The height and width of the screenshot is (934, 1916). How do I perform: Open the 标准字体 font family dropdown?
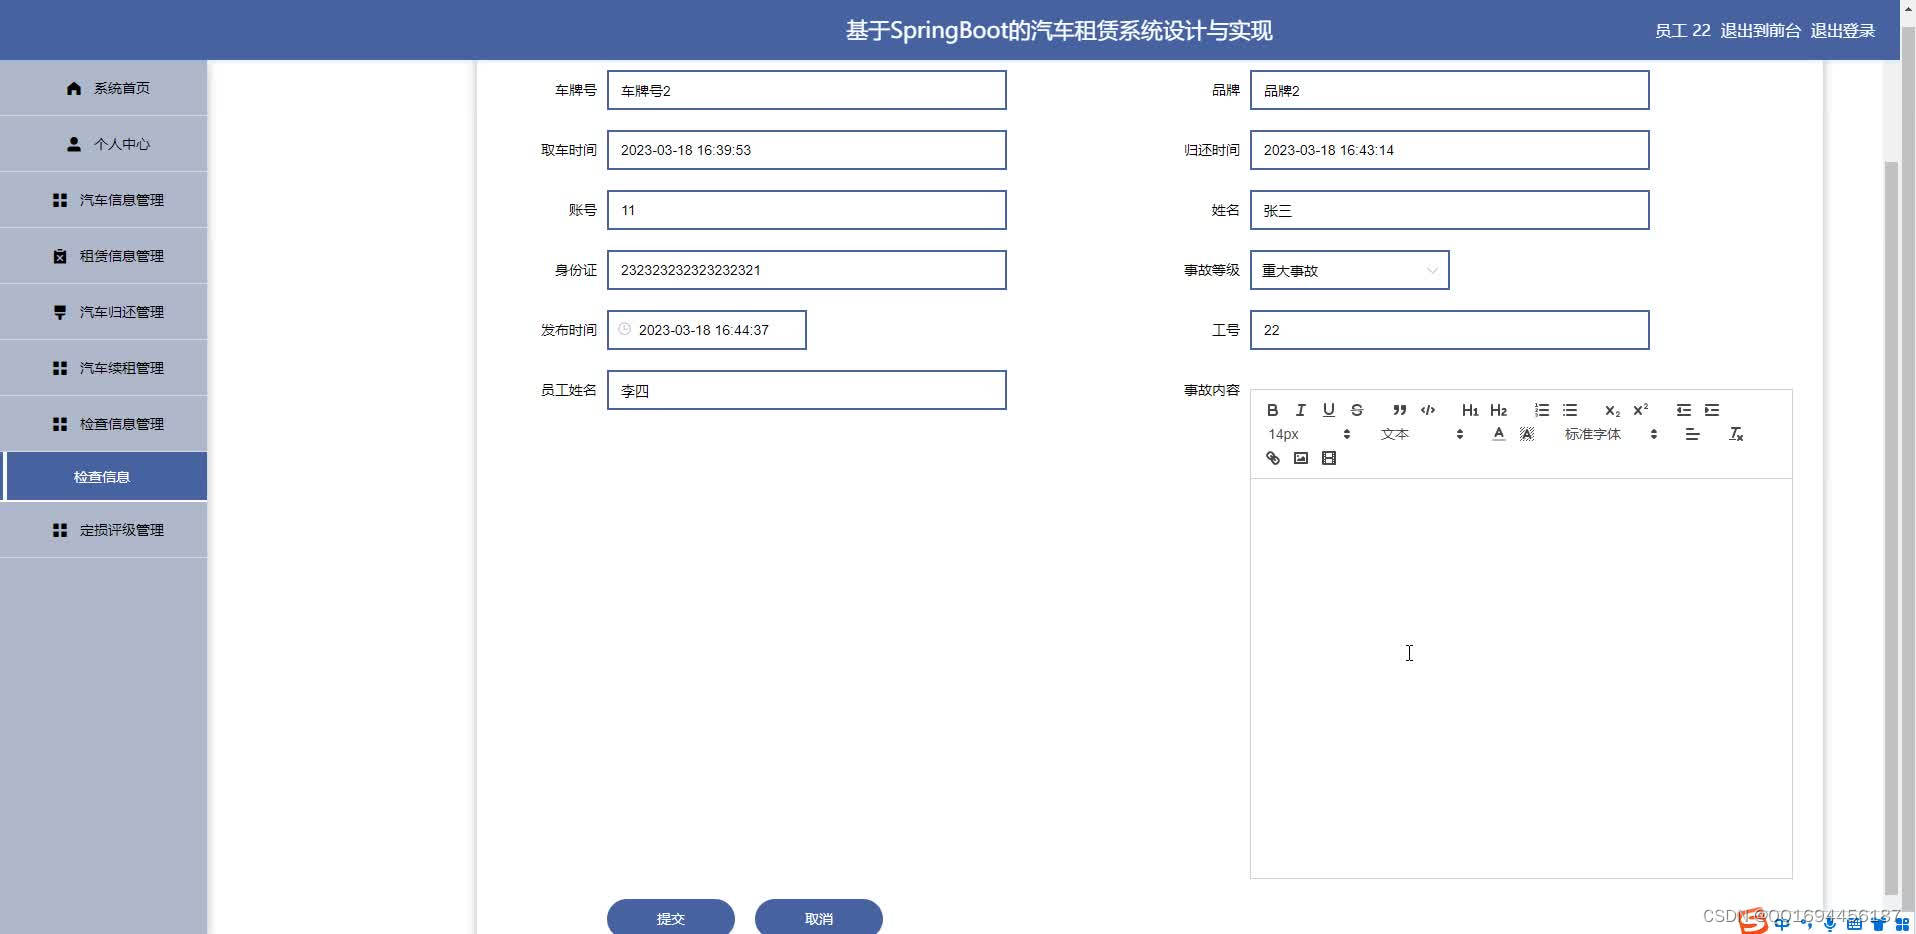tap(1610, 434)
